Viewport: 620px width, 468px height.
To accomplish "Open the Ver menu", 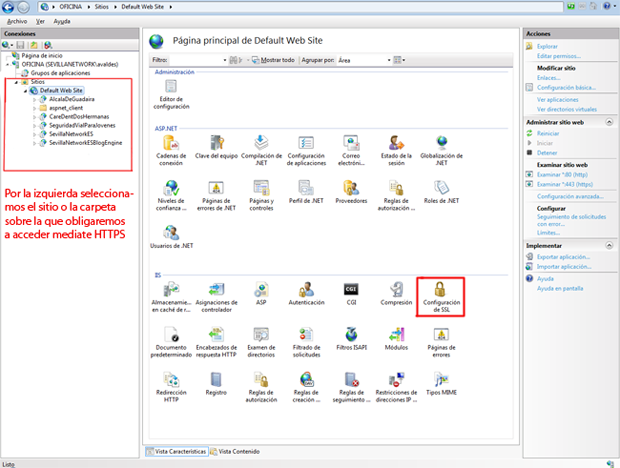I will click(40, 21).
